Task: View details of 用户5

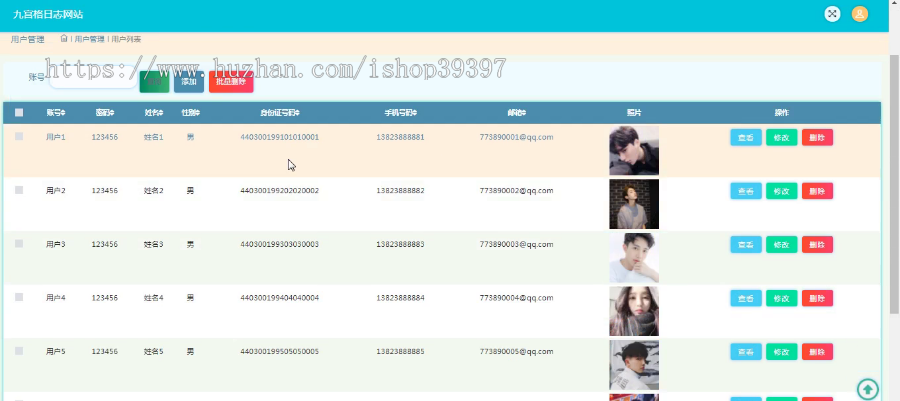Action: (x=746, y=352)
